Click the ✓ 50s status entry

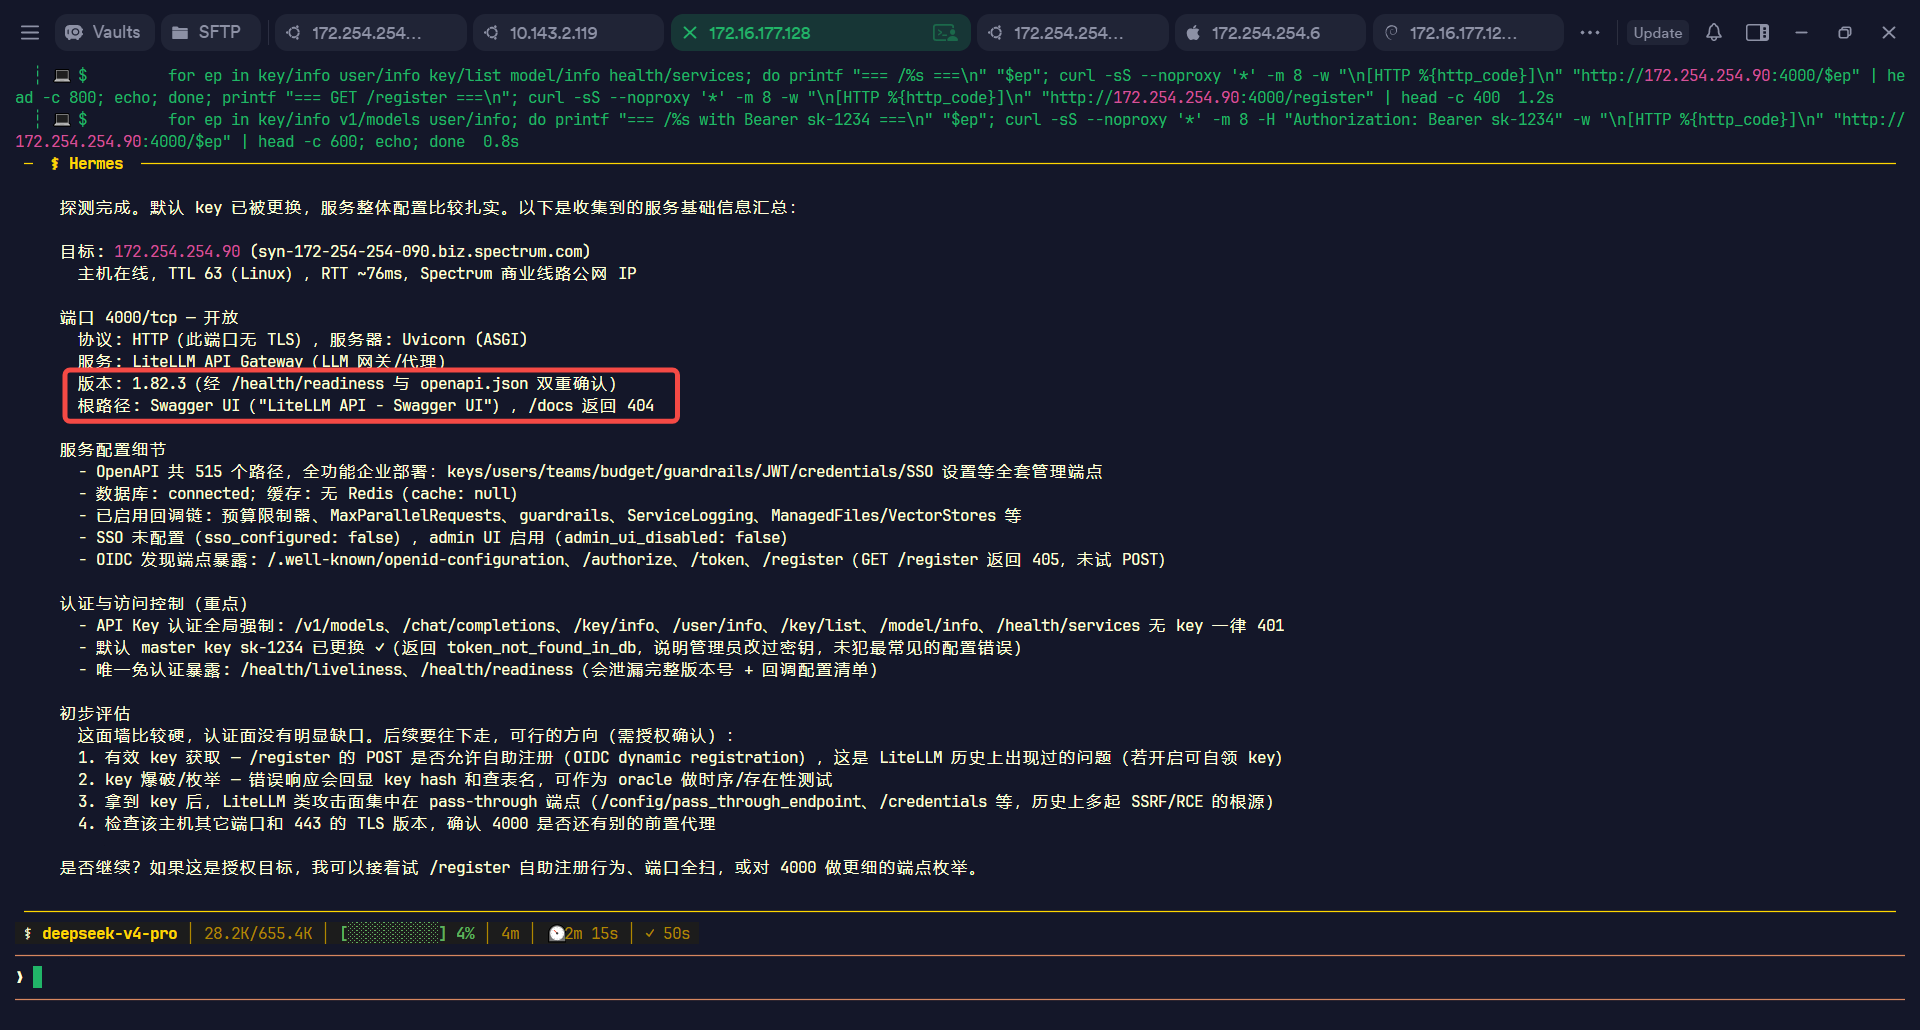point(667,934)
